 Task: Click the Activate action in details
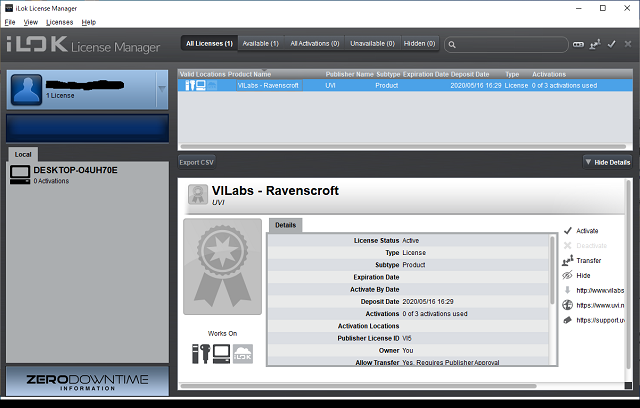click(x=587, y=231)
